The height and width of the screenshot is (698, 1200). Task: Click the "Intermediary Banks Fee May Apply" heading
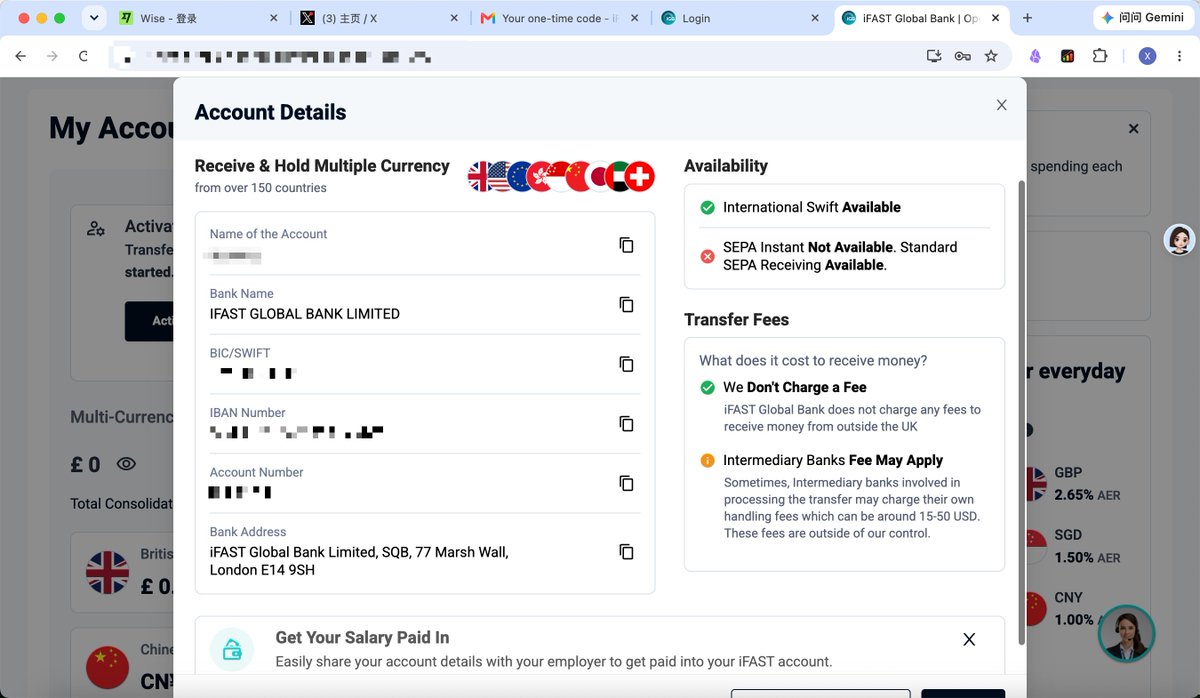(x=833, y=460)
